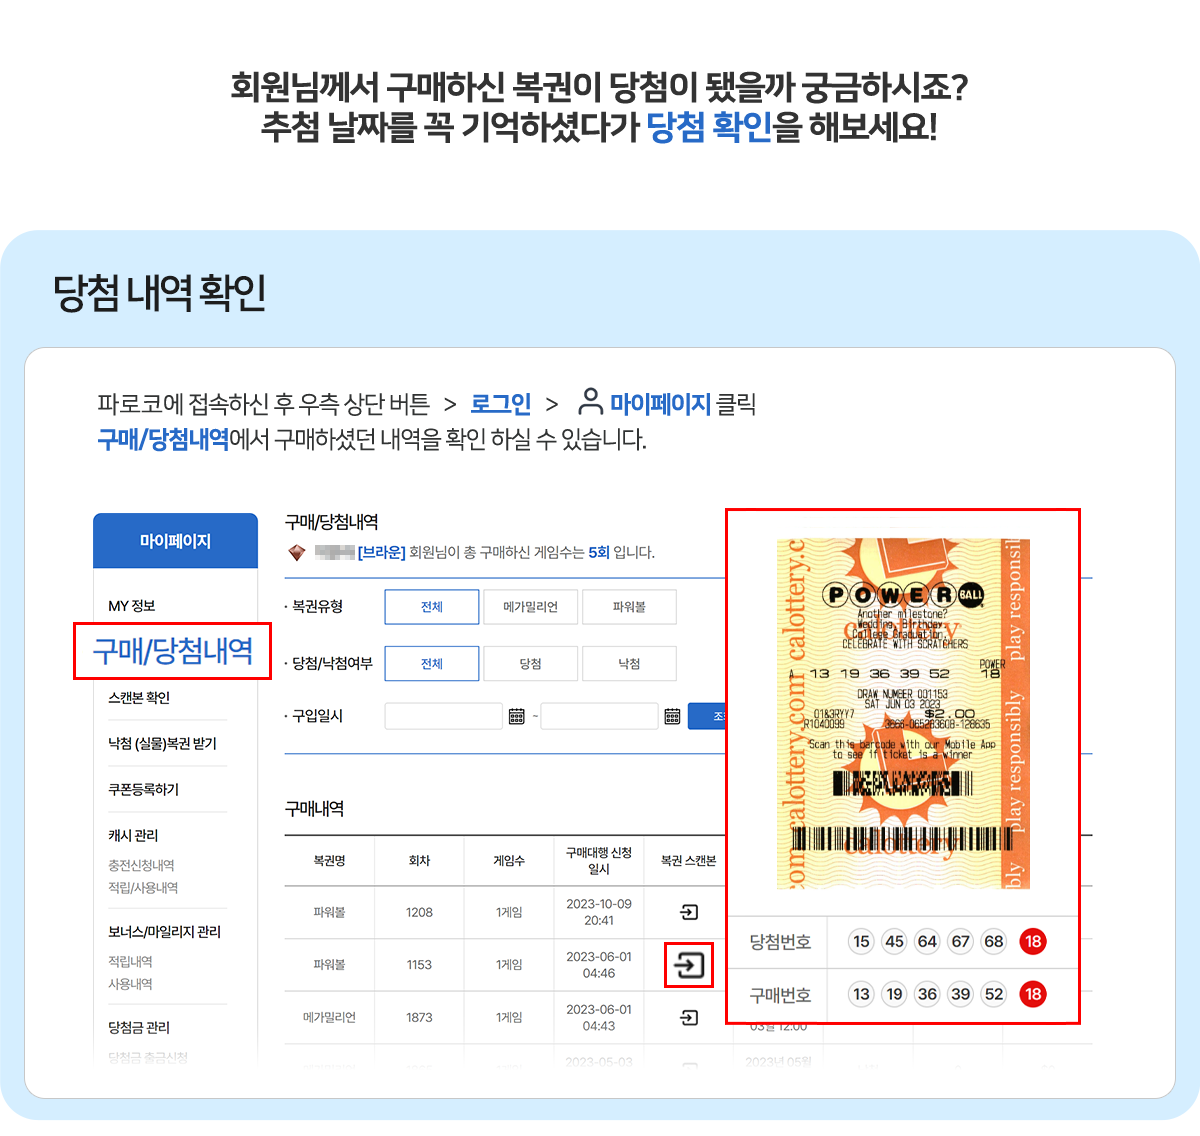Click the date 2023-06-01 04:43 cell
This screenshot has width=1200, height=1136.
pyautogui.click(x=599, y=1018)
